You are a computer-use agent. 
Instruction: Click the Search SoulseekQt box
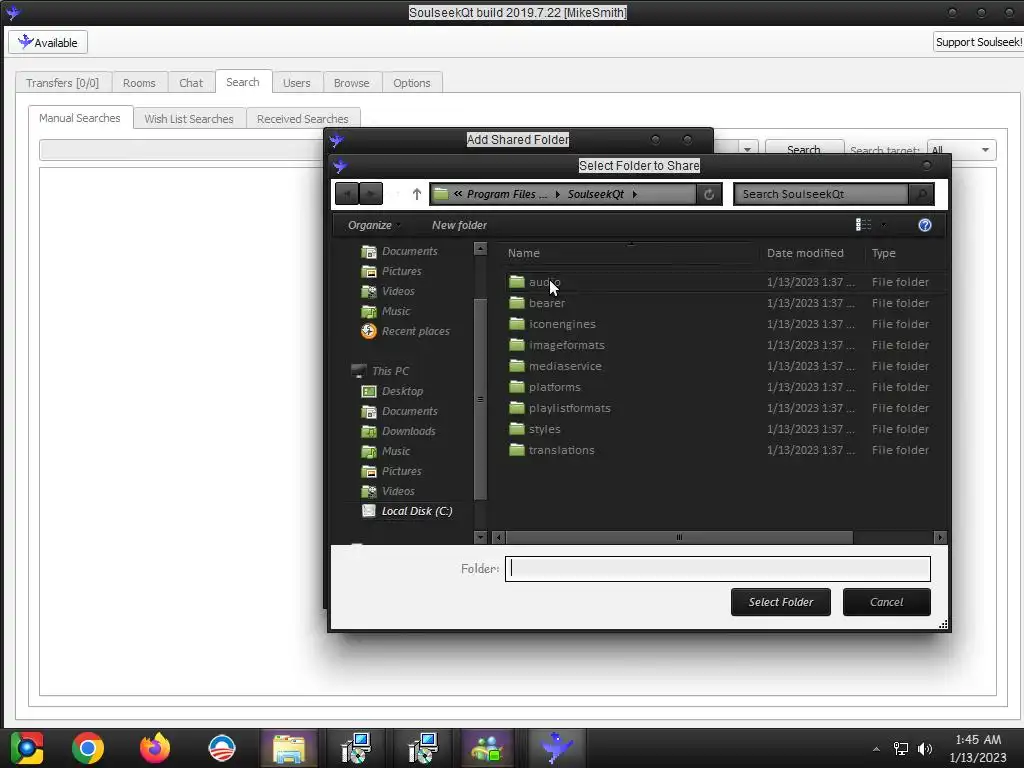click(821, 194)
